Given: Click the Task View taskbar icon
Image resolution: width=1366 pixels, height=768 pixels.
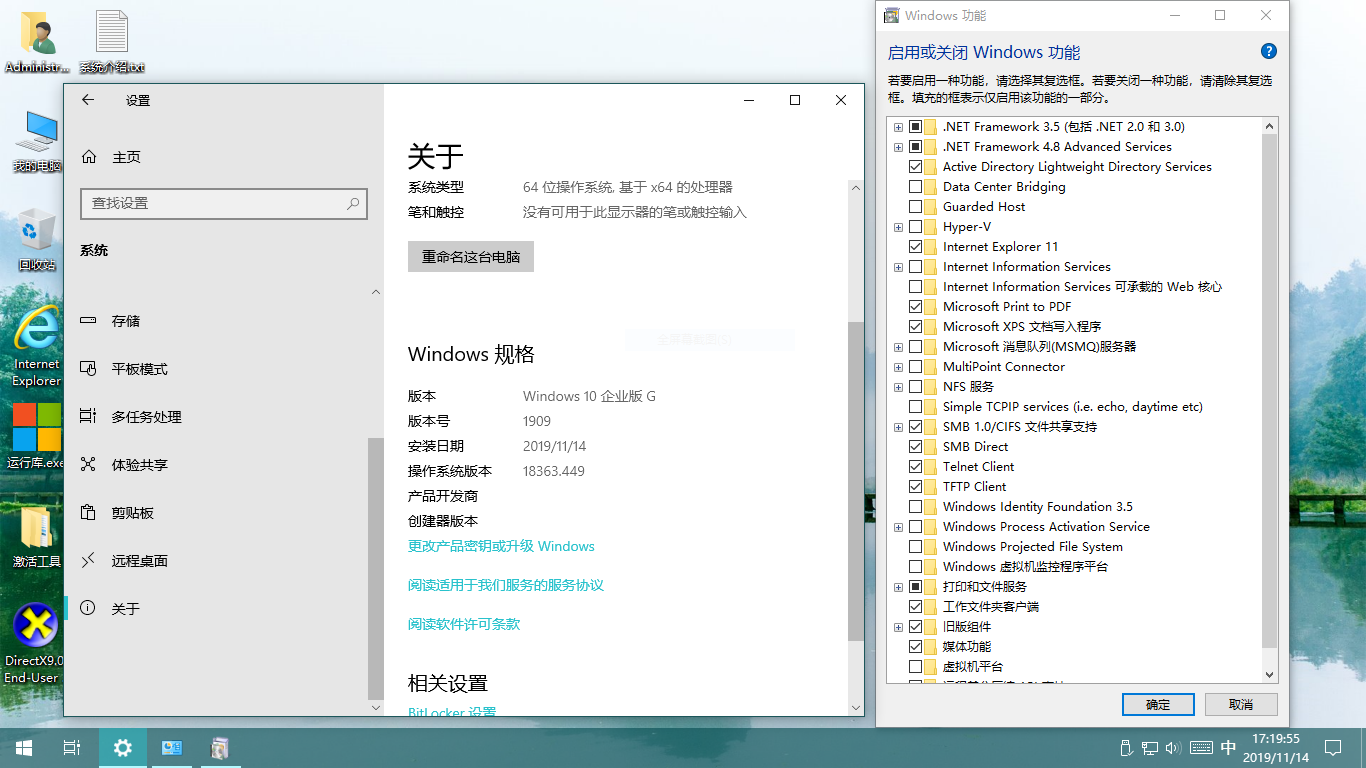Looking at the screenshot, I should click(72, 747).
